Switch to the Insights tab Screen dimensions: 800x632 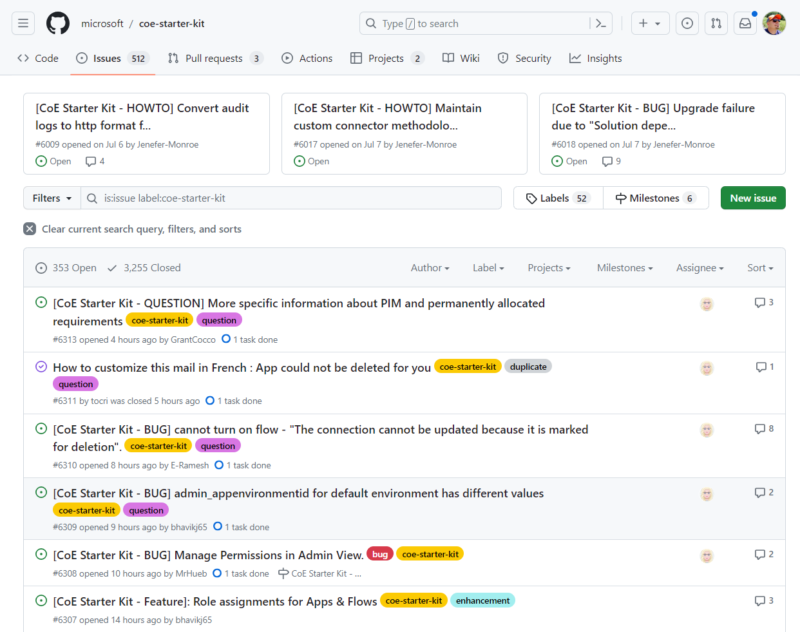tap(595, 58)
